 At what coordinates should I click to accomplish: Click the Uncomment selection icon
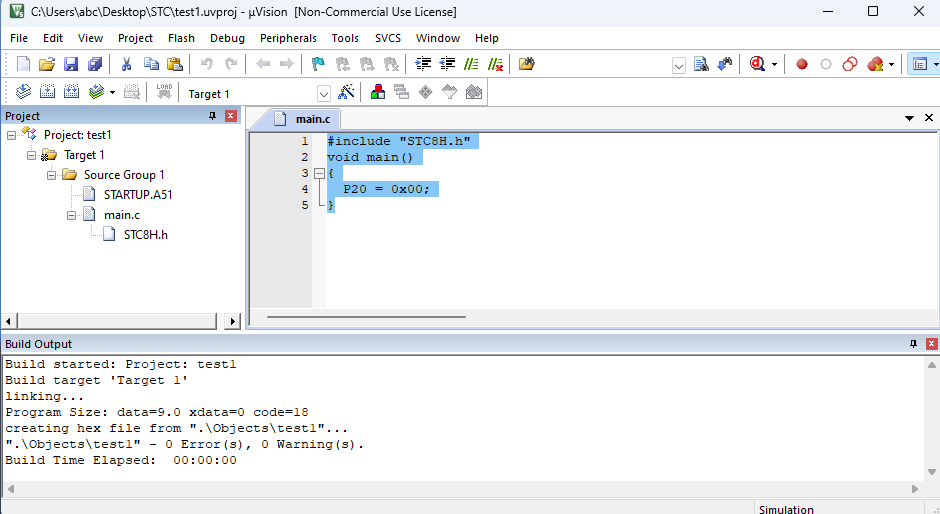(x=495, y=64)
